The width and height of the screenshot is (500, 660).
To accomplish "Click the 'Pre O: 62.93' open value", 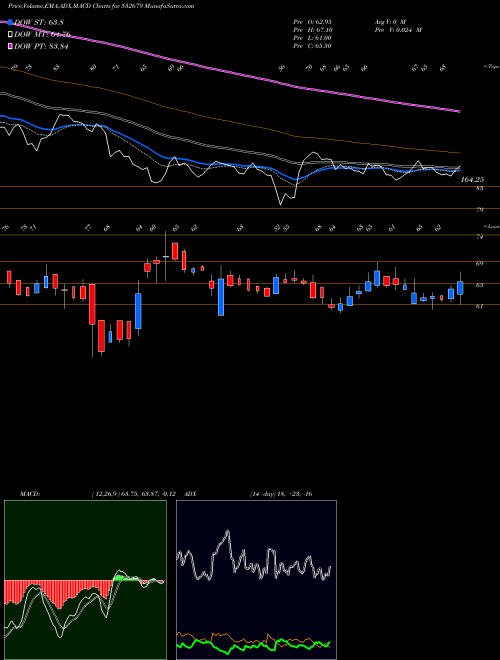I will (312, 21).
